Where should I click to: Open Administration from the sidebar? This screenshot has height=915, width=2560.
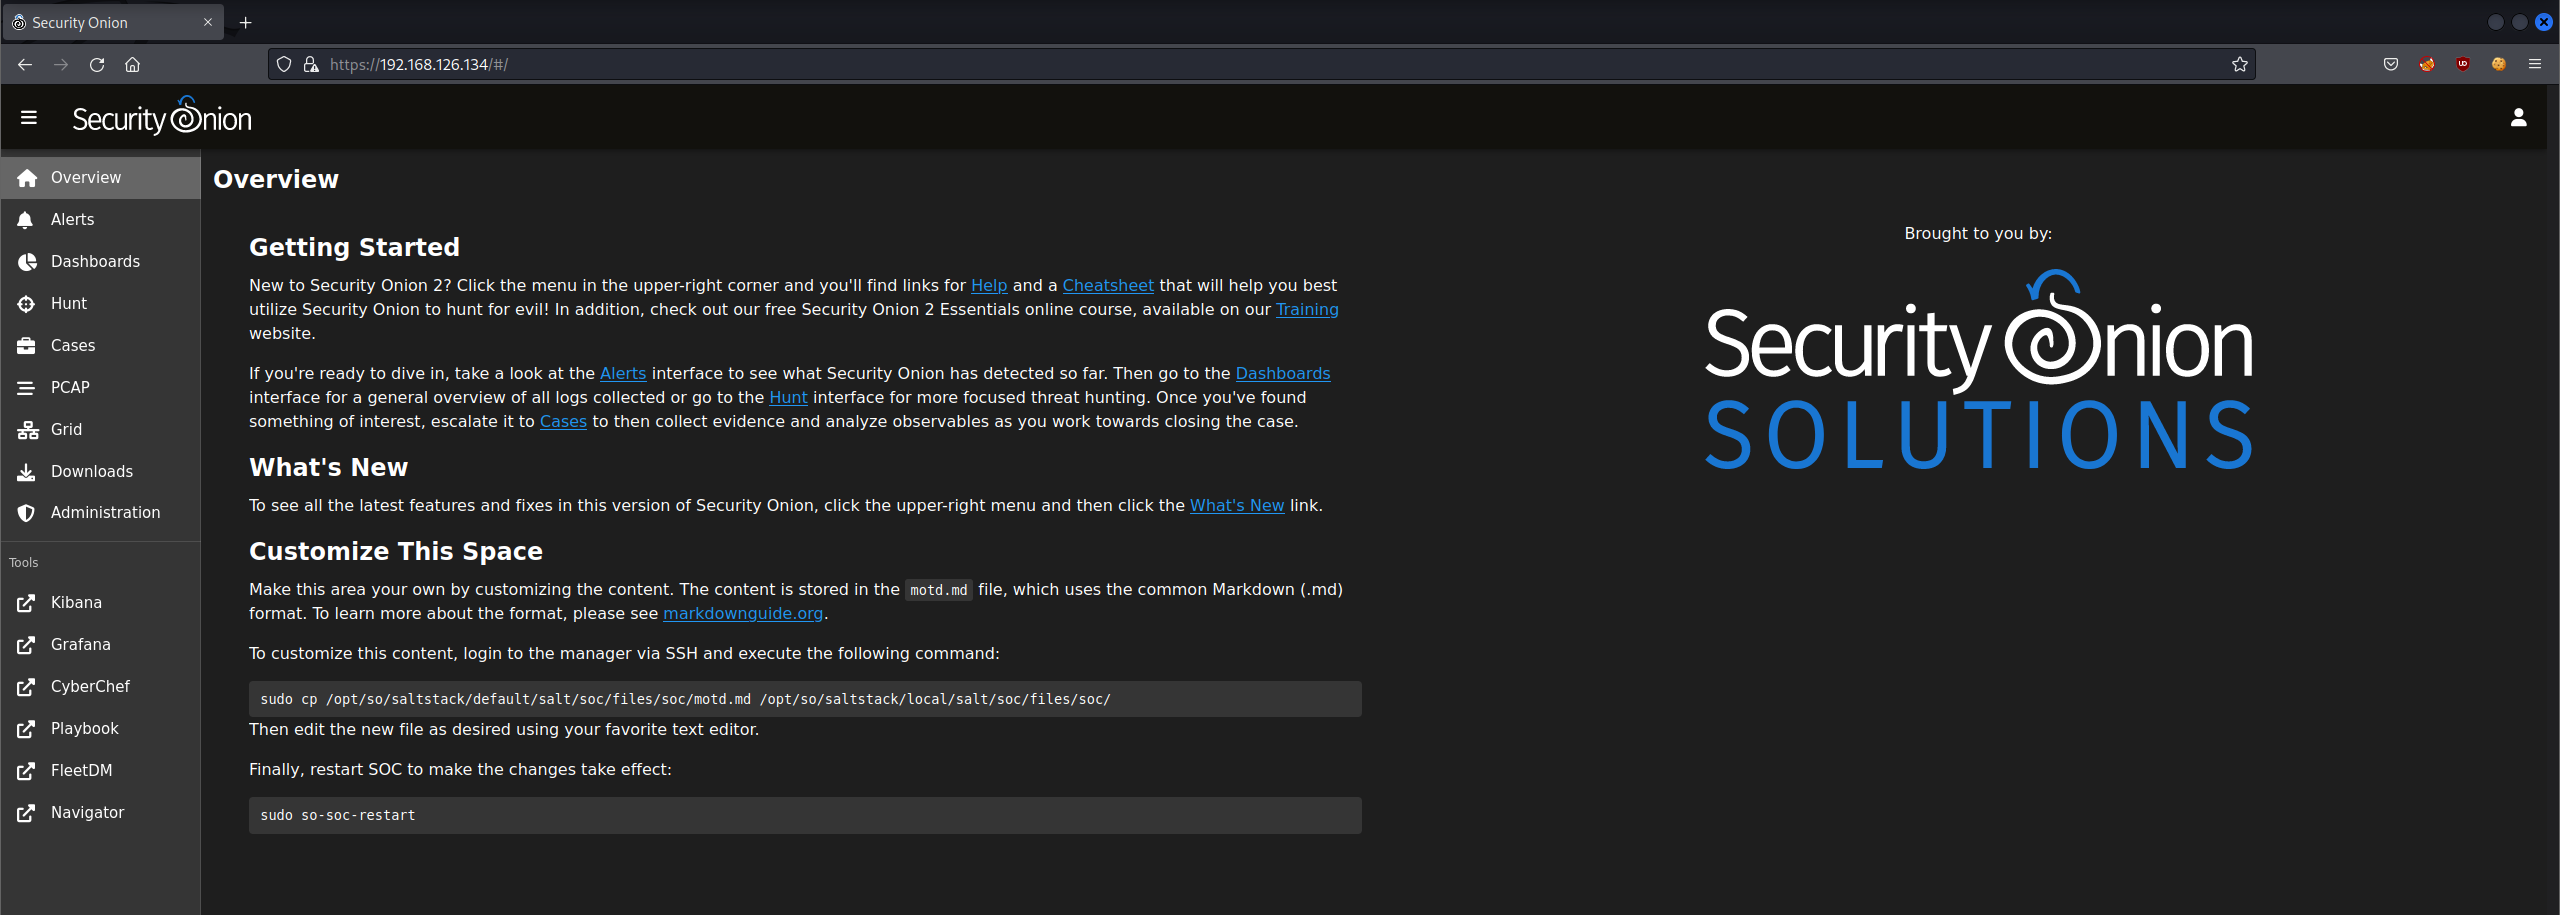pyautogui.click(x=100, y=513)
